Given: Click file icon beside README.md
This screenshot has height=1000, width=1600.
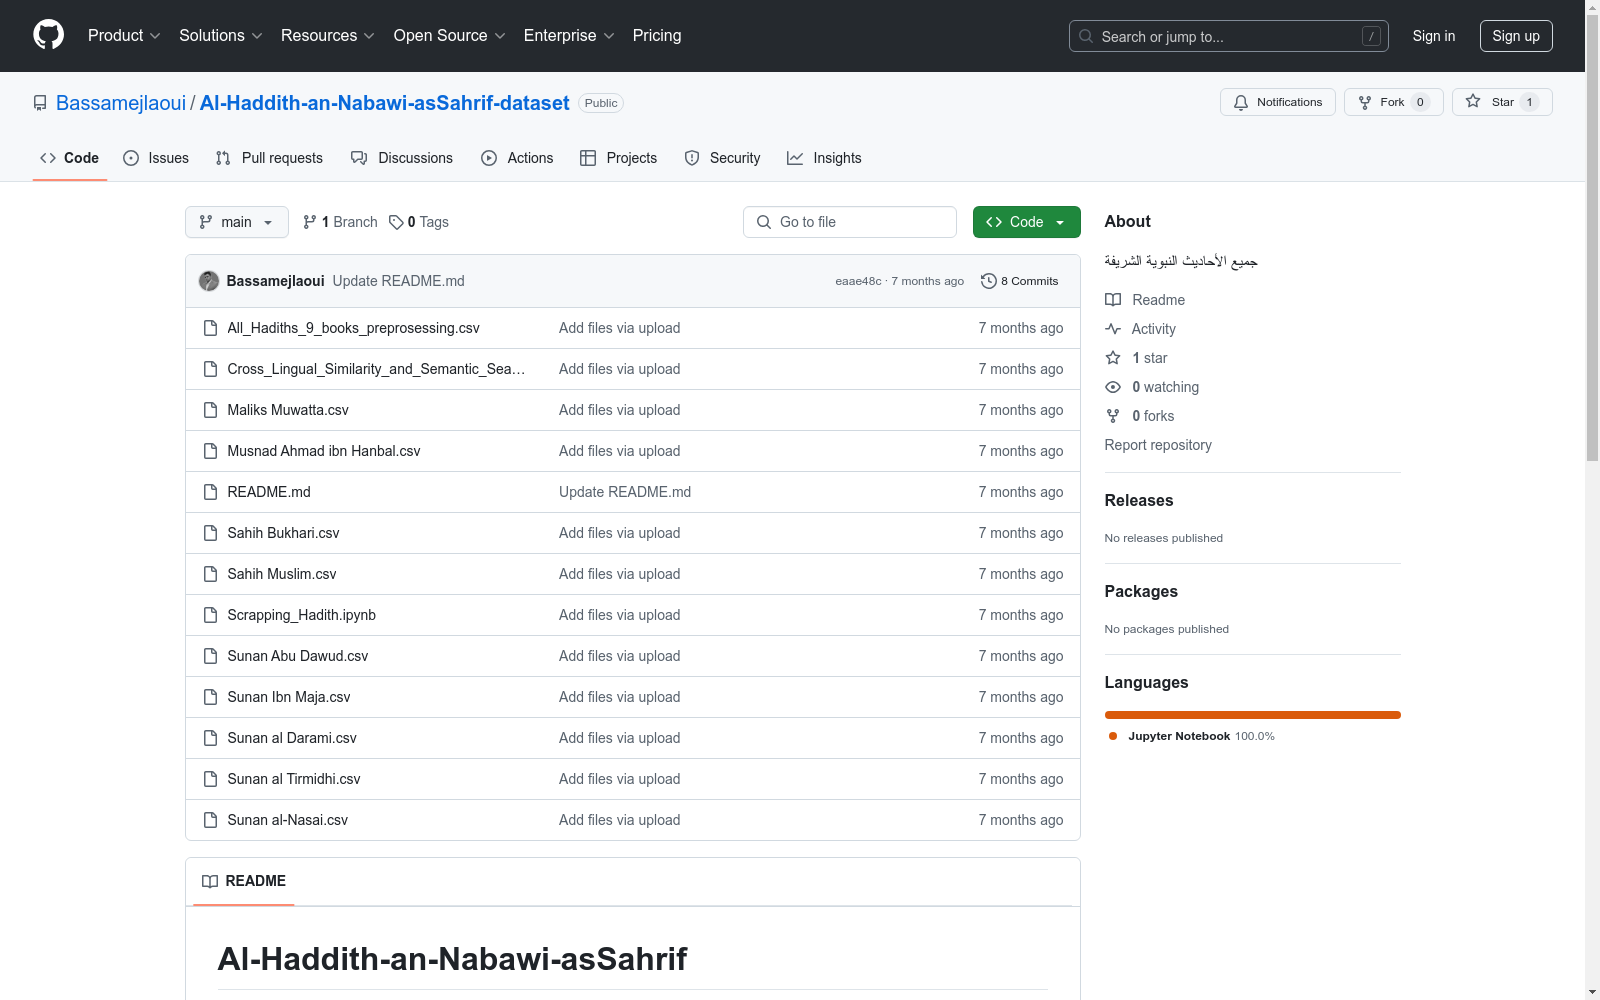Looking at the screenshot, I should point(210,492).
